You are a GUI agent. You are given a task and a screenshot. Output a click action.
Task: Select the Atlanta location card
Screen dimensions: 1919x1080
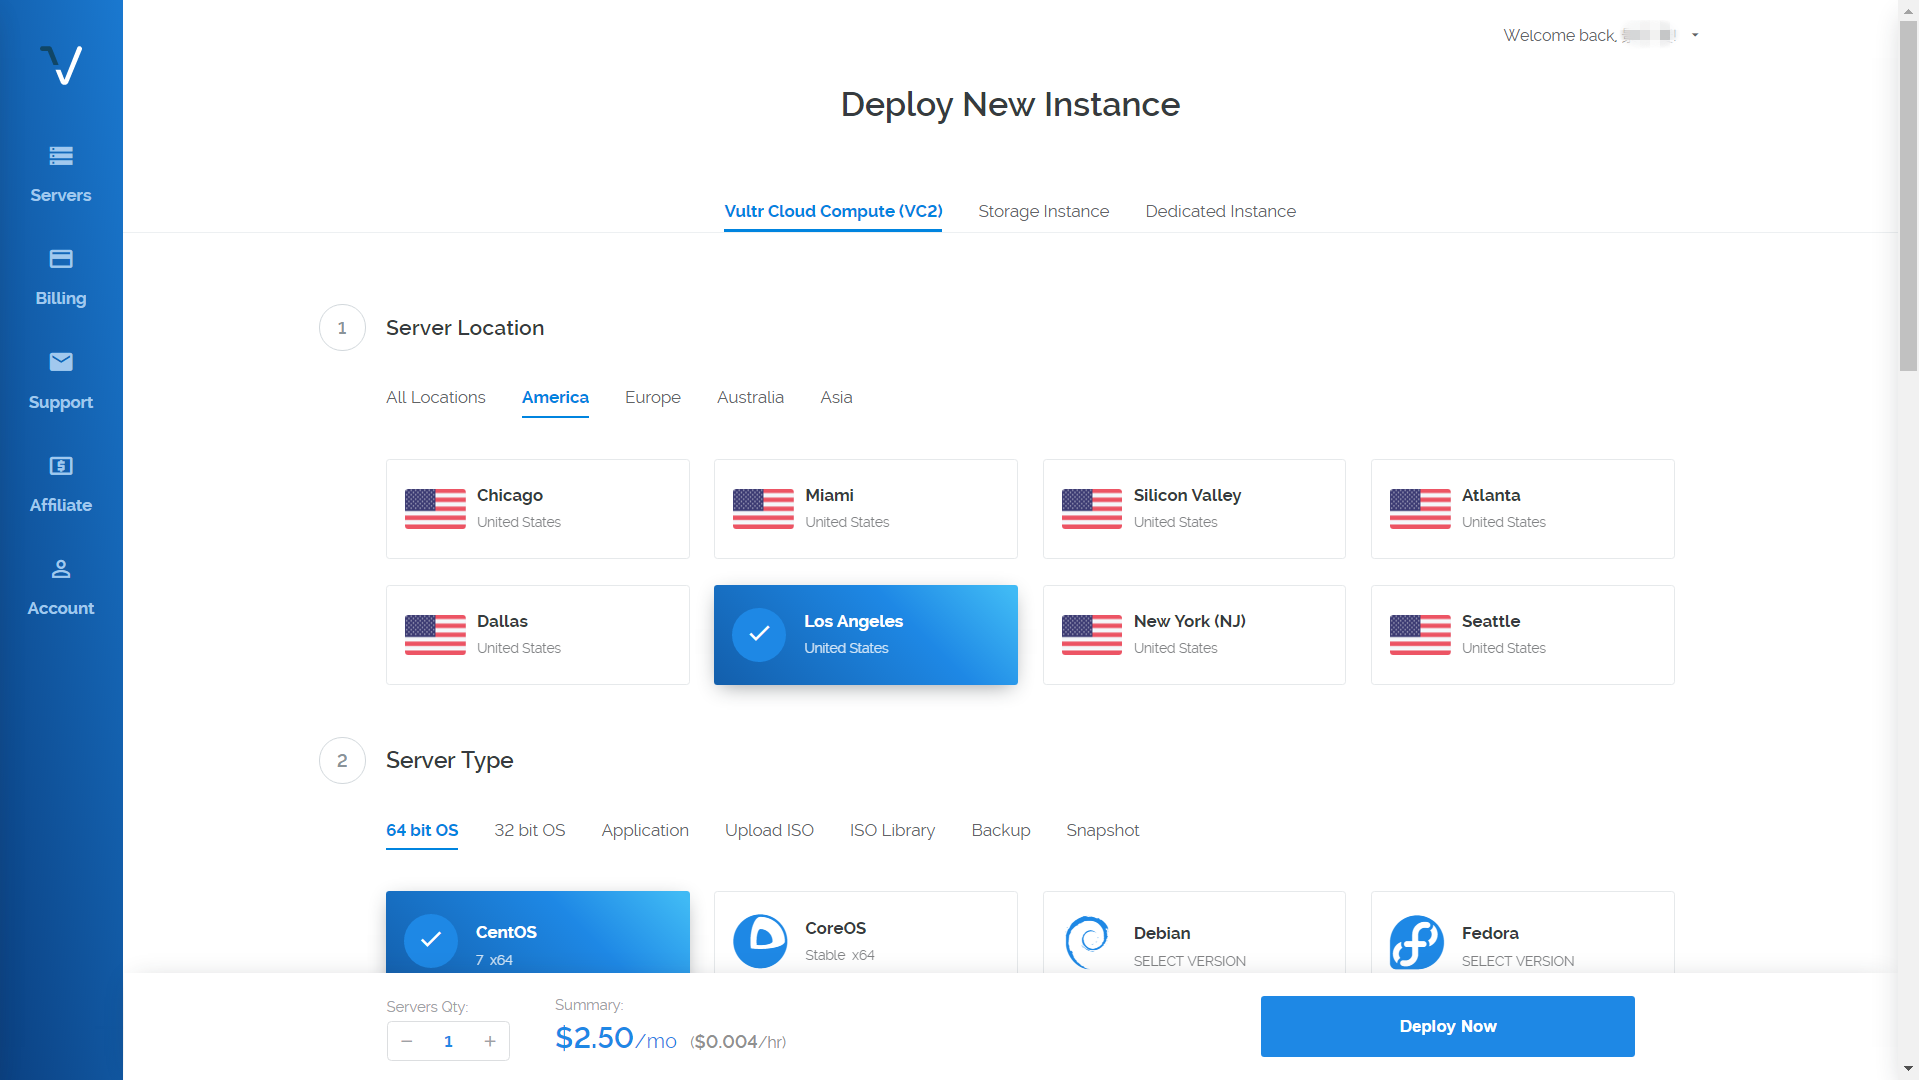1523,509
